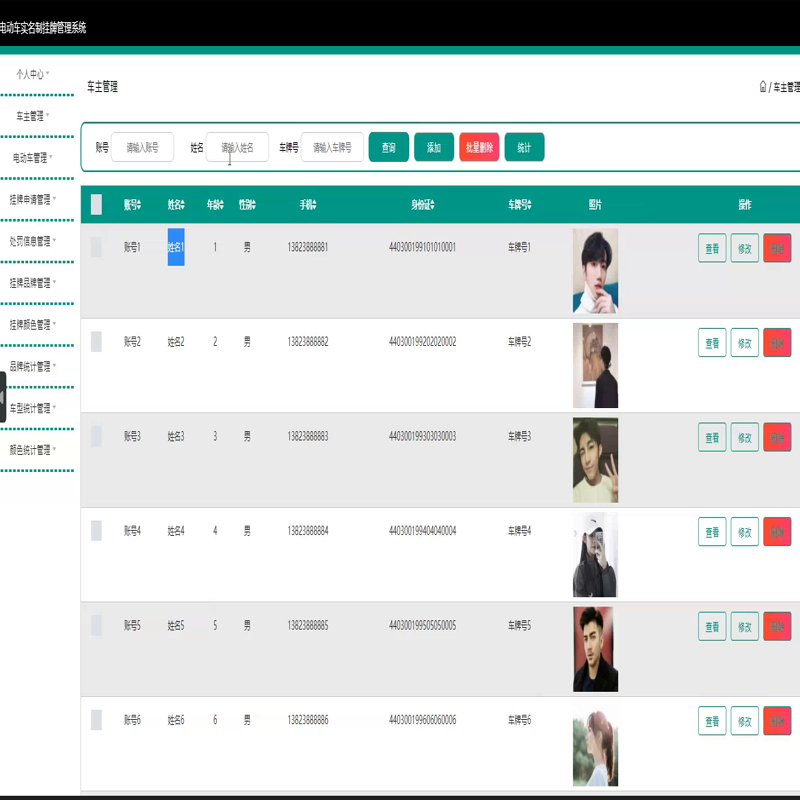Delete the row 账号6
Image resolution: width=800 pixels, height=800 pixels.
point(777,720)
